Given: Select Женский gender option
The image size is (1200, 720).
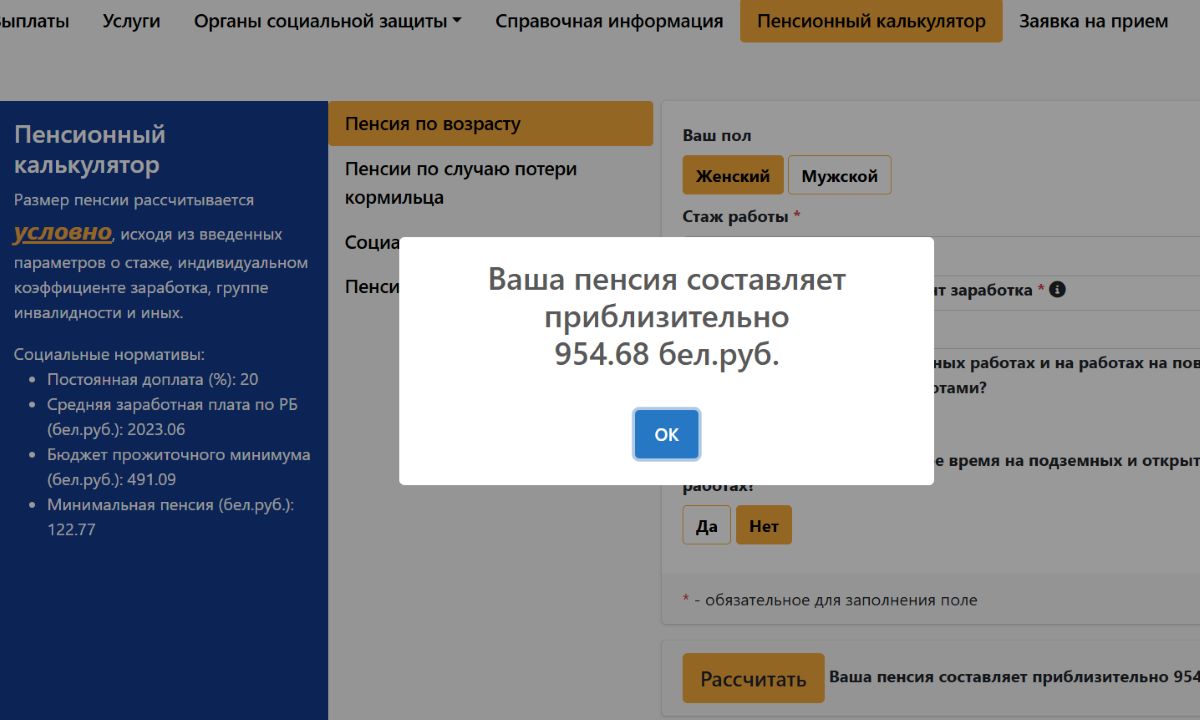Looking at the screenshot, I should [x=733, y=174].
